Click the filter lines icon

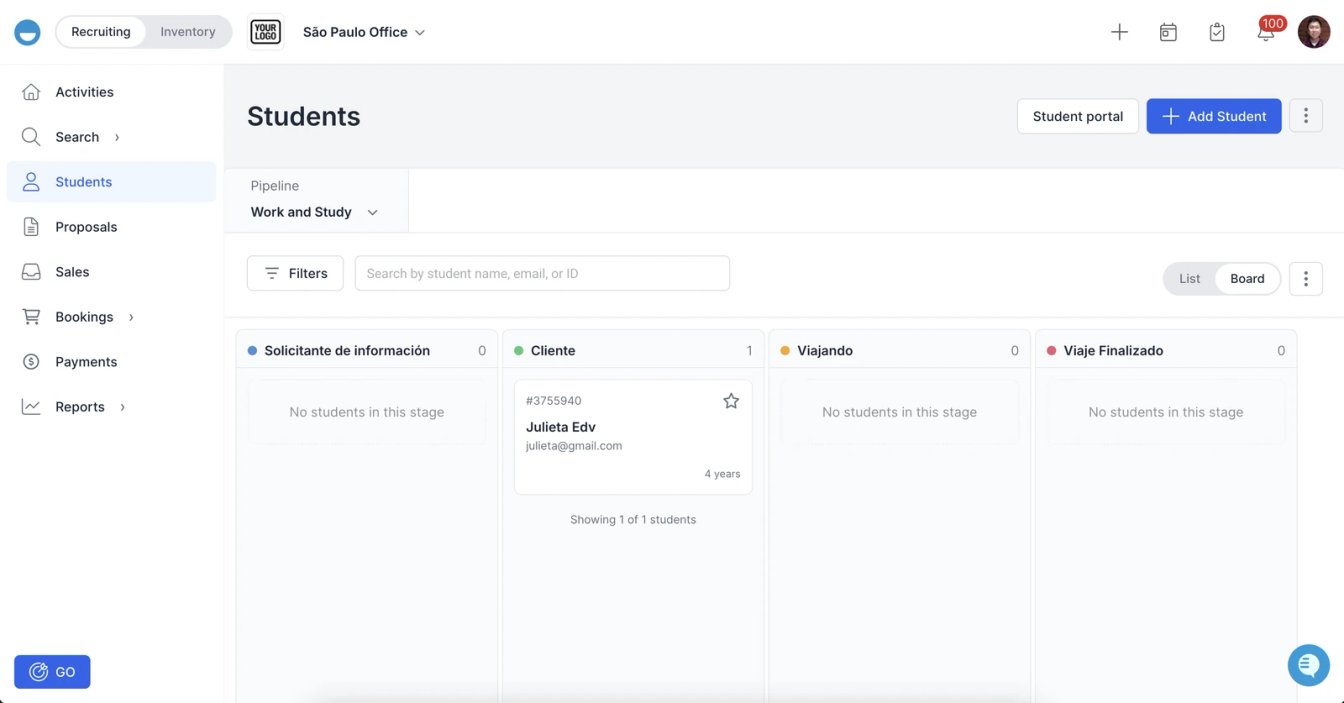(272, 273)
